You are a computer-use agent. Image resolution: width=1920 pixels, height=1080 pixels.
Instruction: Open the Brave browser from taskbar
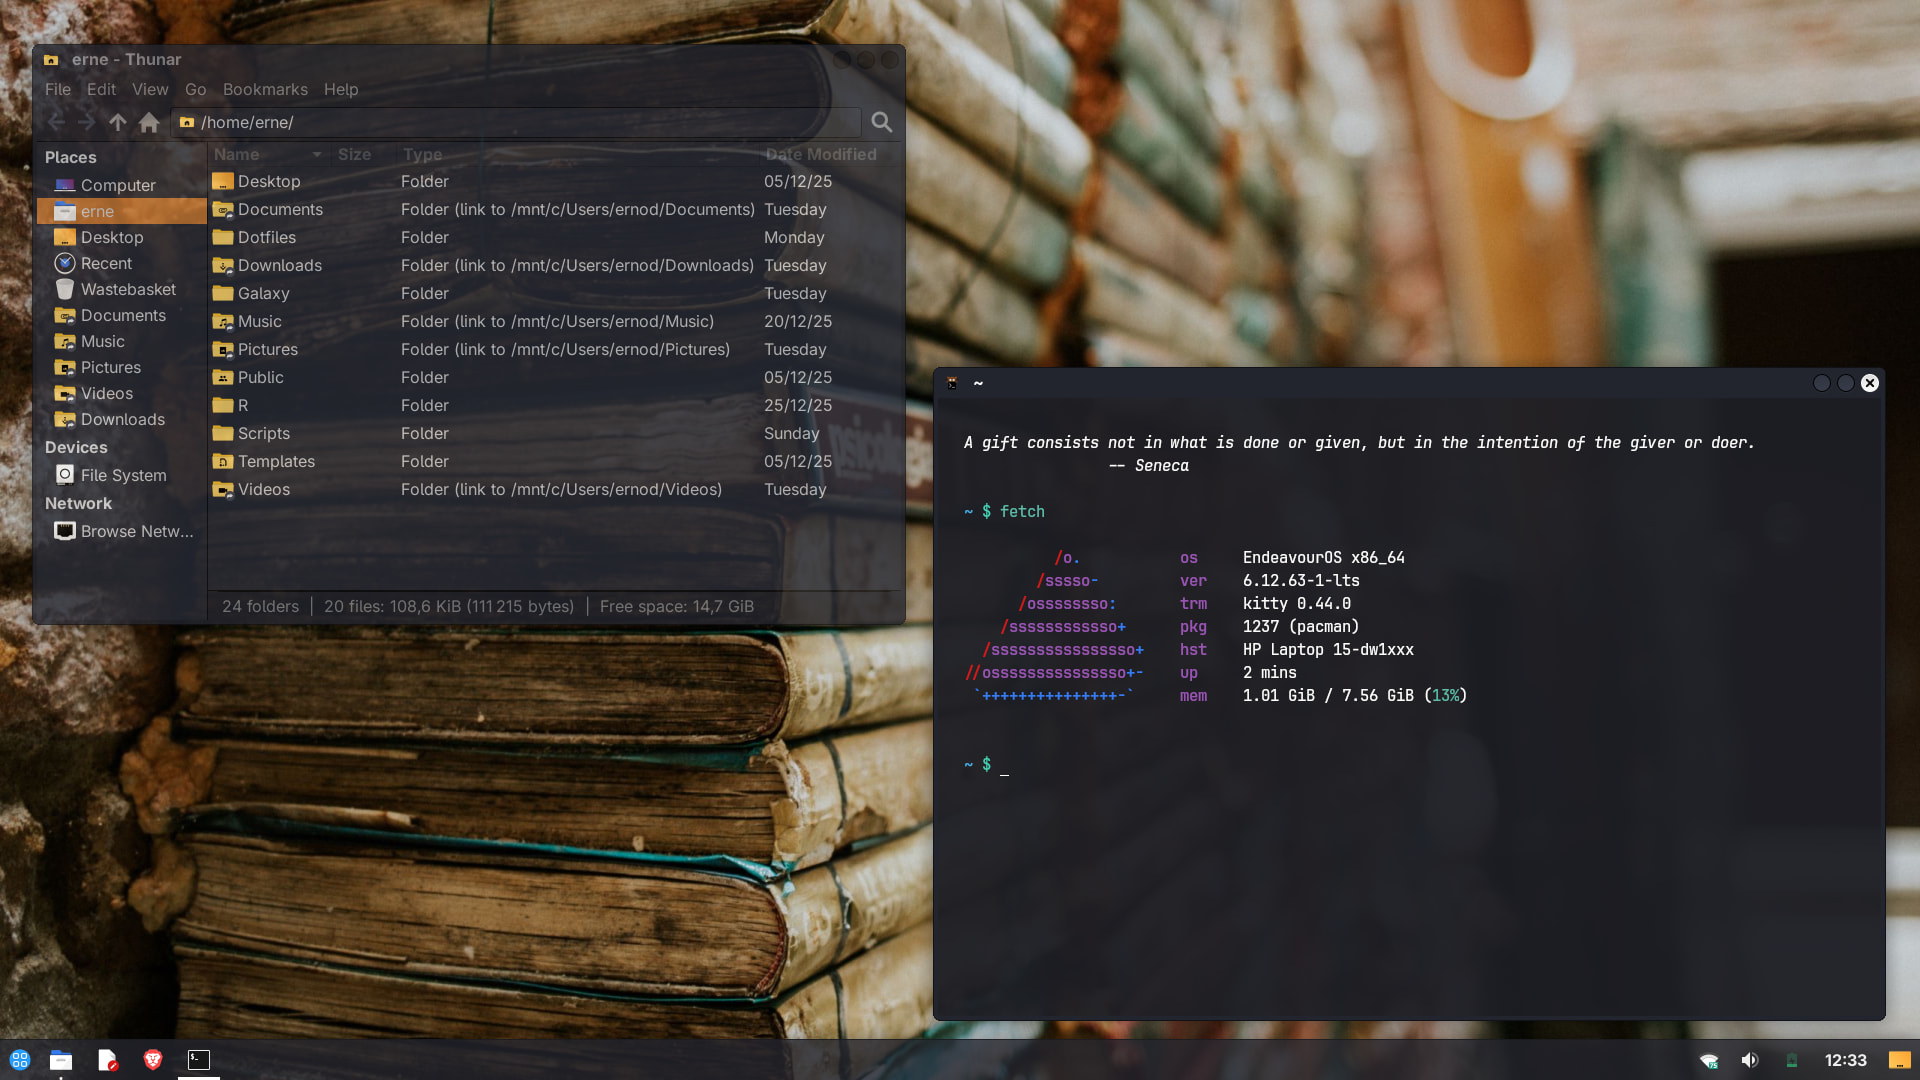153,1060
